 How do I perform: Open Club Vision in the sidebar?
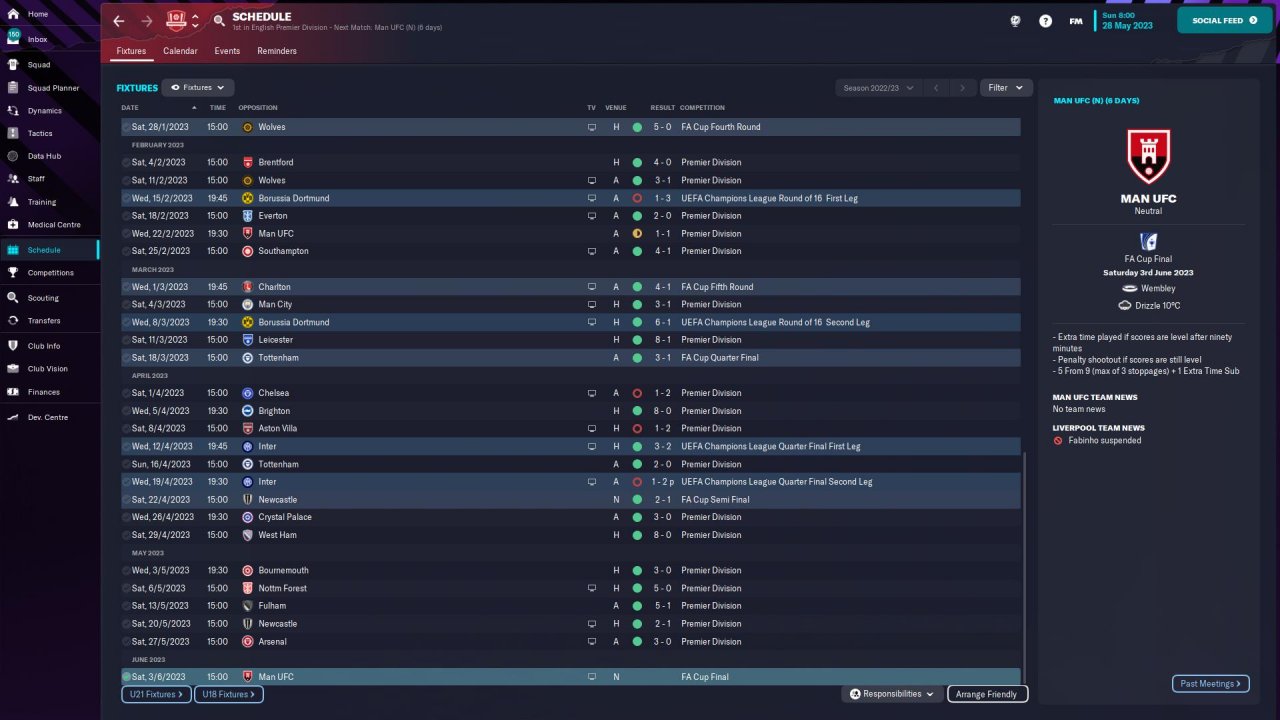(48, 369)
